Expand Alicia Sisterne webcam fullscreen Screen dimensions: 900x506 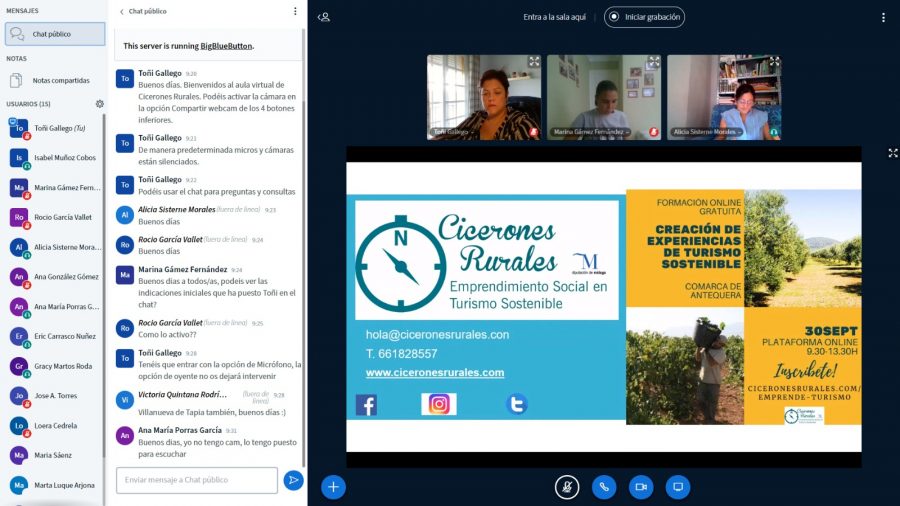[774, 61]
